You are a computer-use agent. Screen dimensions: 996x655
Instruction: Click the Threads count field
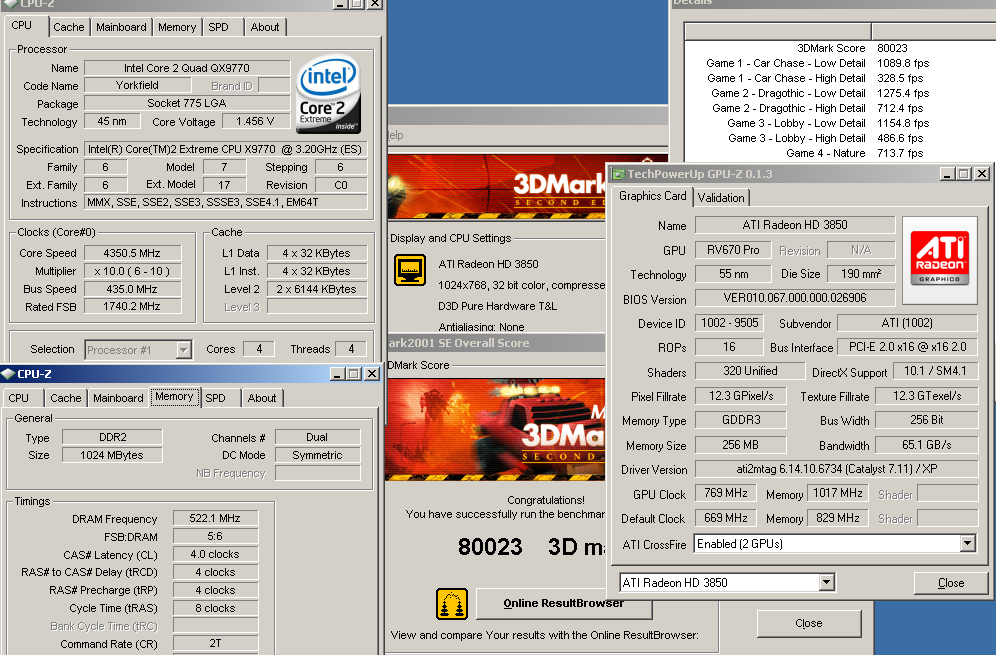click(x=351, y=349)
